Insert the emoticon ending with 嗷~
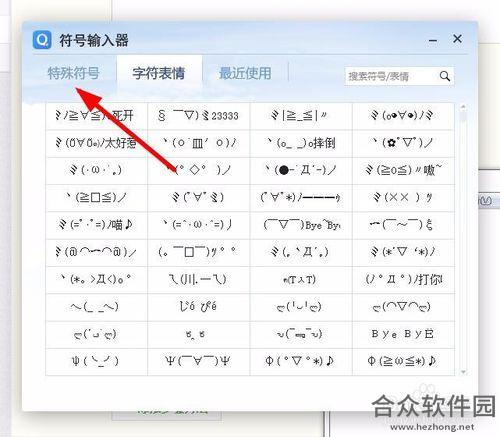 (403, 171)
